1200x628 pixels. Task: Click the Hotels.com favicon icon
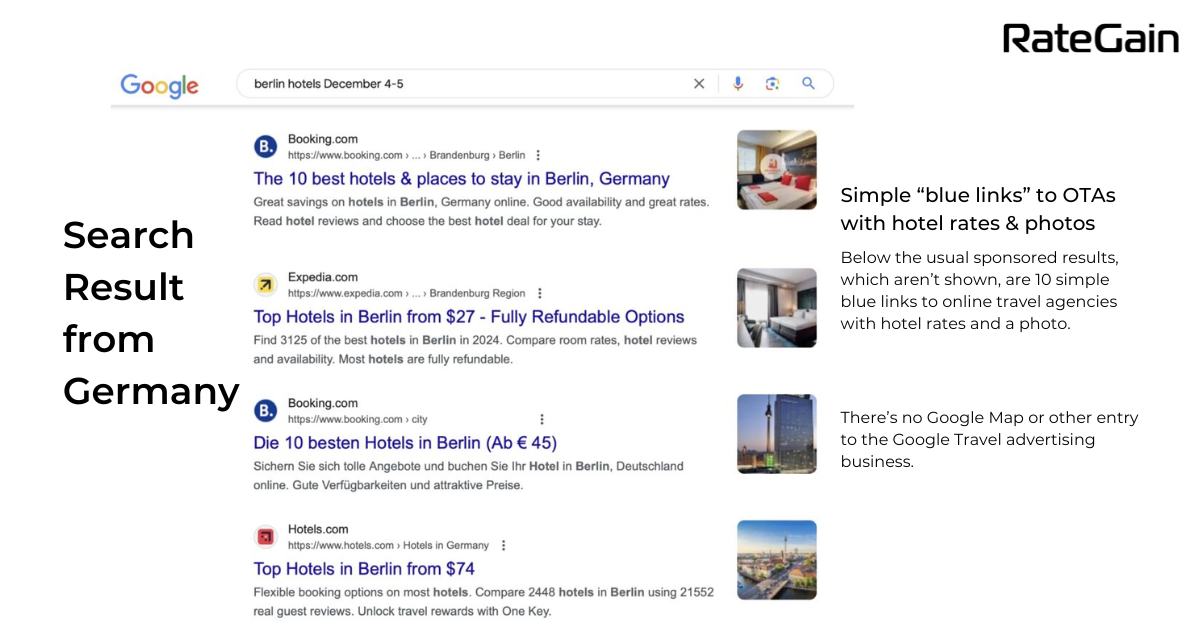[x=265, y=536]
